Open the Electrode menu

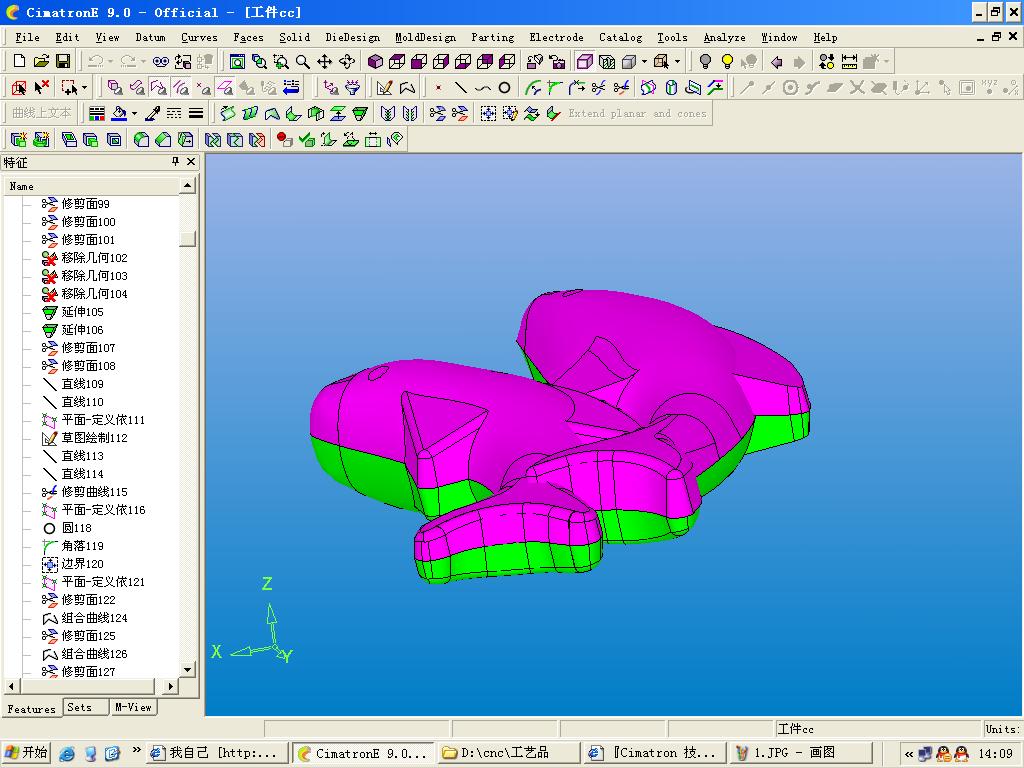point(556,37)
